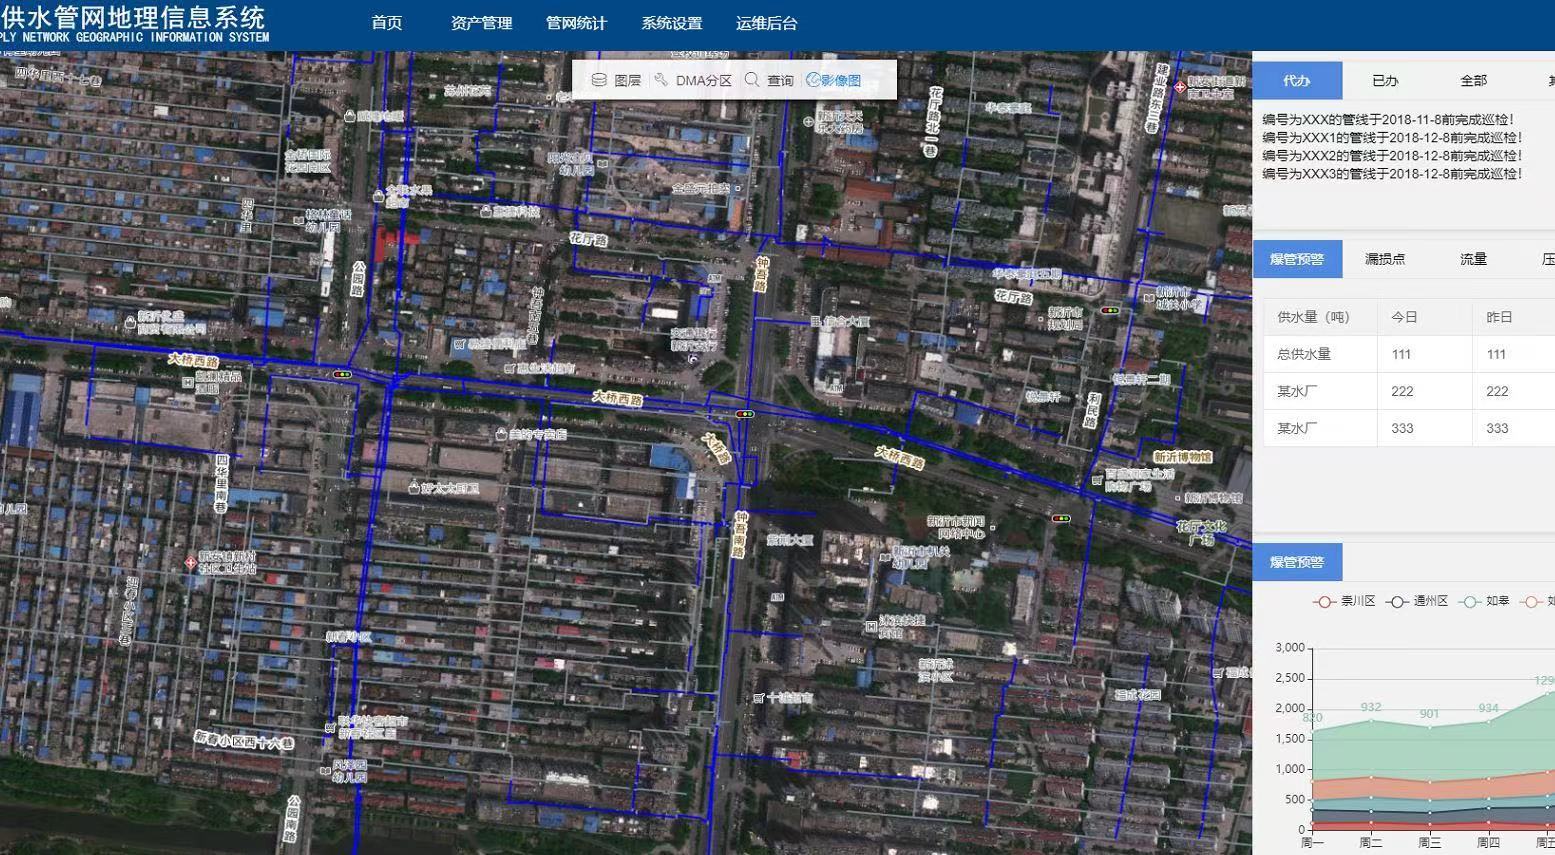1555x855 pixels.
Task: Select the 总供水量 table row
Action: [1304, 354]
